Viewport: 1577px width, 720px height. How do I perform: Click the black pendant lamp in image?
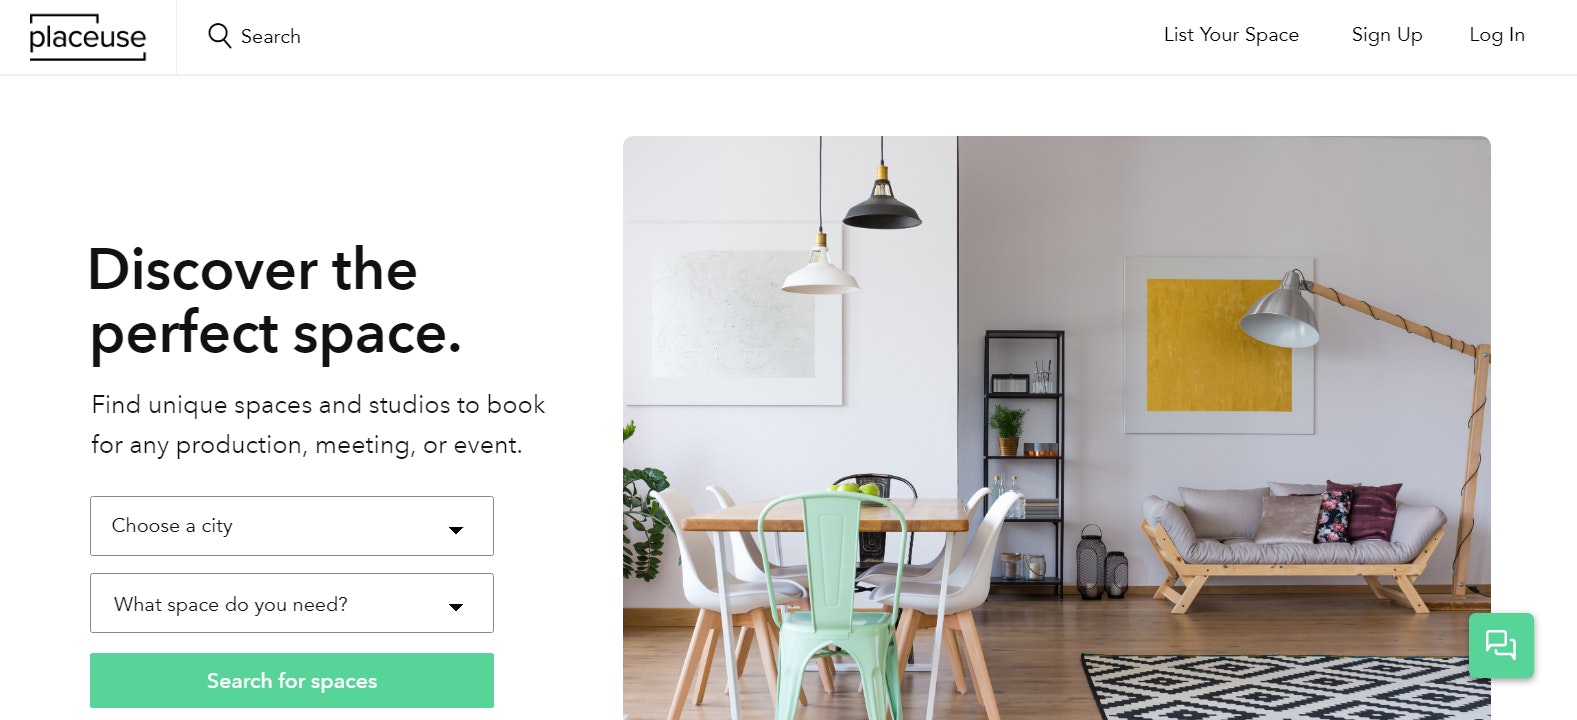[x=881, y=200]
